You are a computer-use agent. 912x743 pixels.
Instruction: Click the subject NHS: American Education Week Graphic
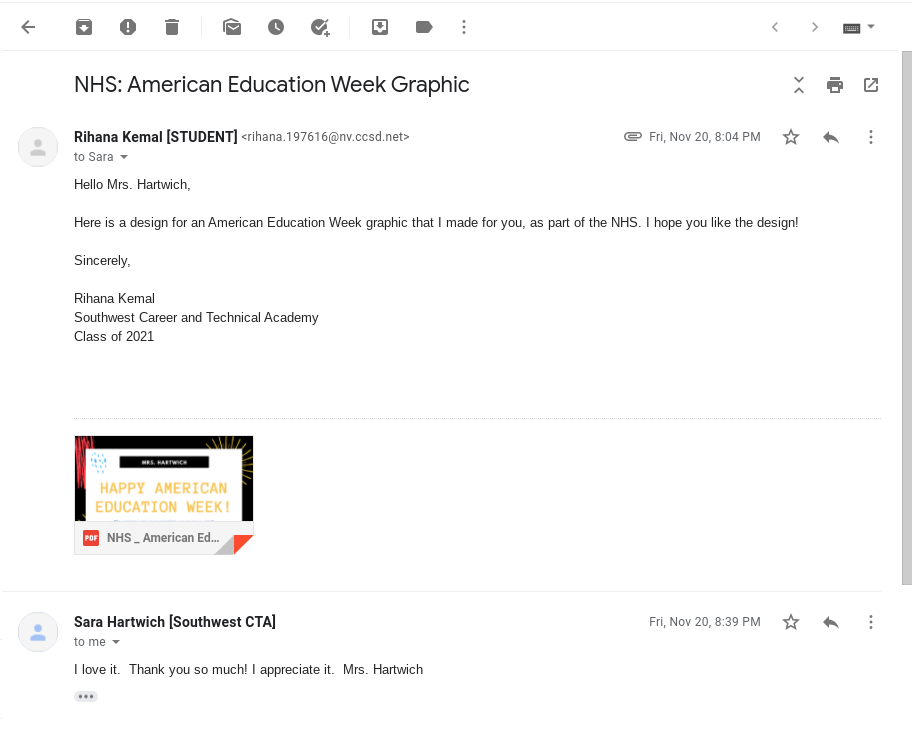(x=272, y=85)
